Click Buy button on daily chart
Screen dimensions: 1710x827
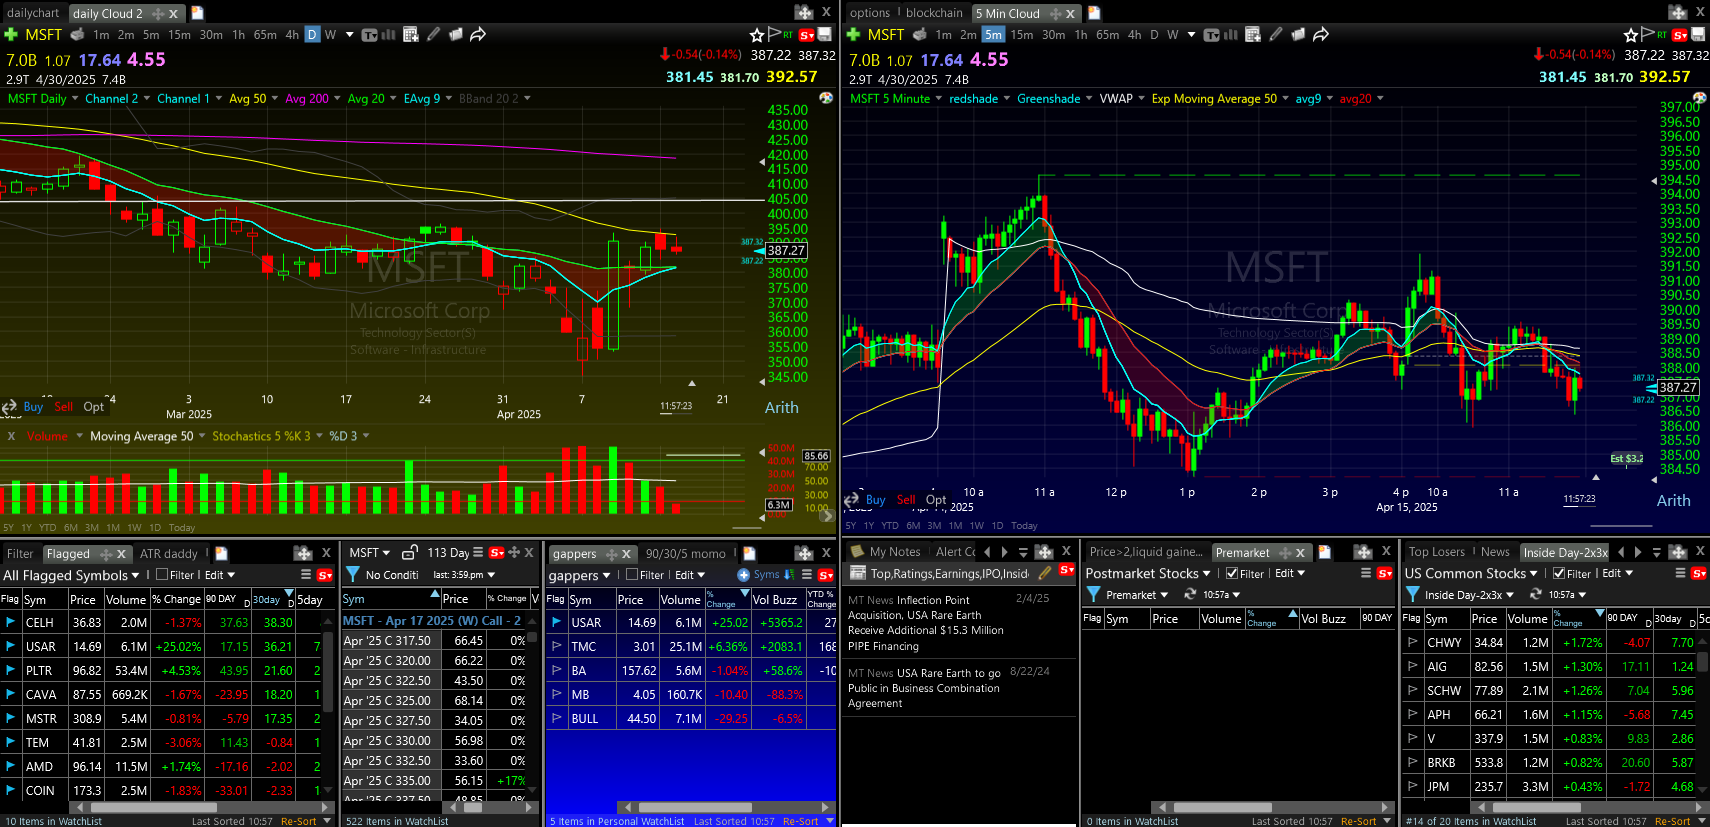(x=33, y=407)
